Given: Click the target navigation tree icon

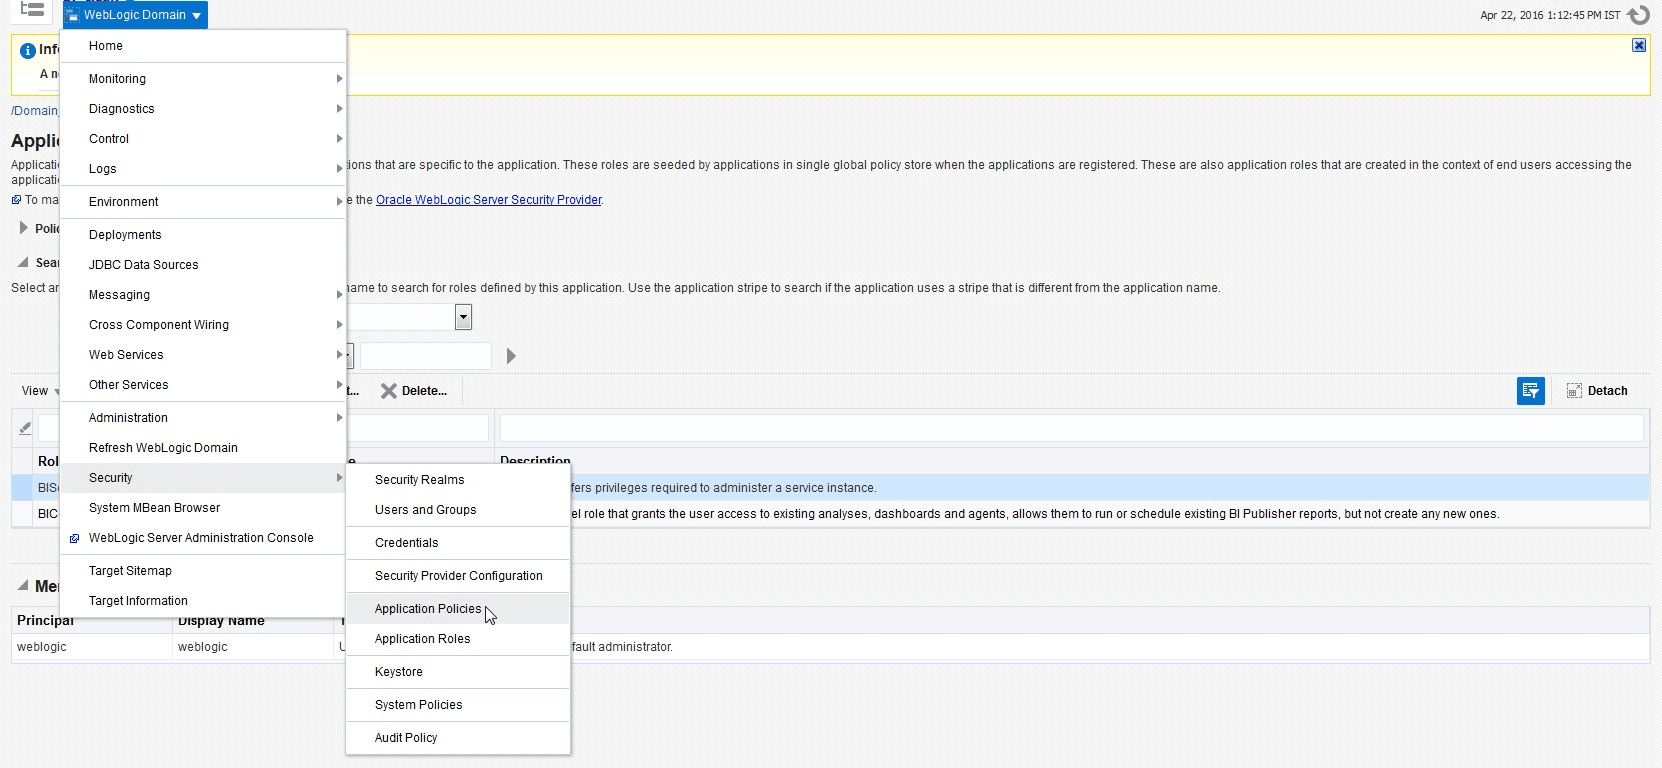Looking at the screenshot, I should click(x=32, y=10).
